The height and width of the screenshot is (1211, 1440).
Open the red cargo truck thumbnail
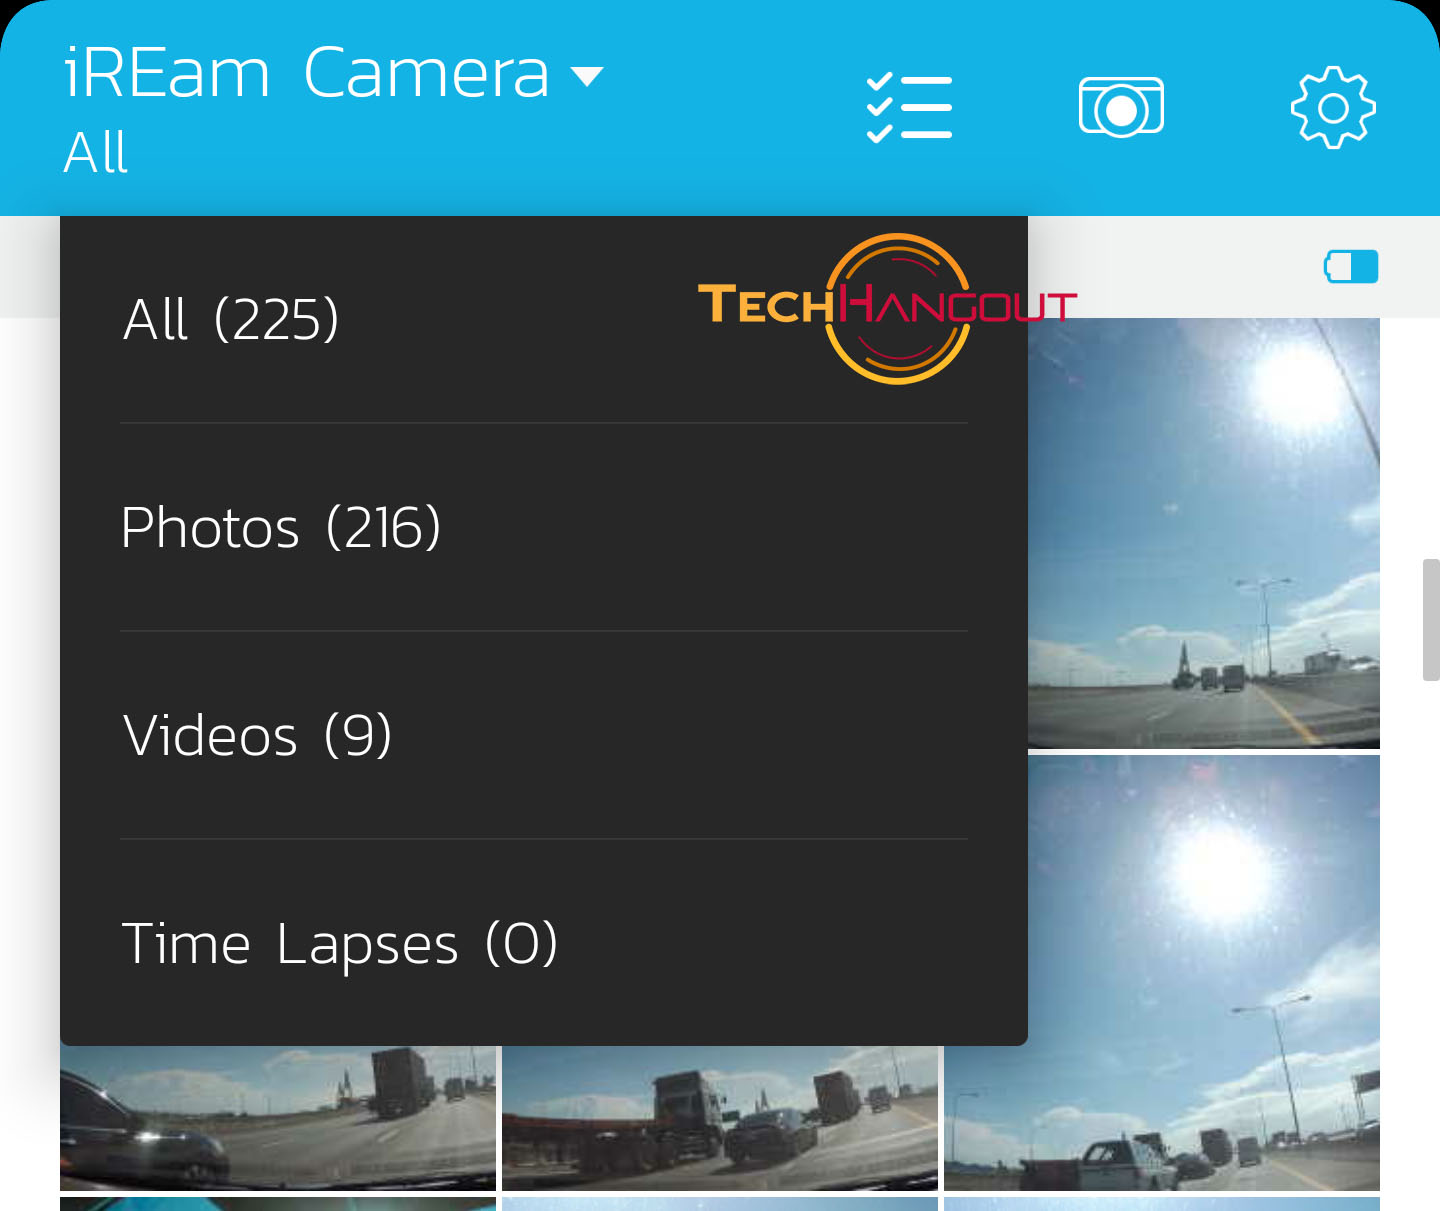point(720,1118)
